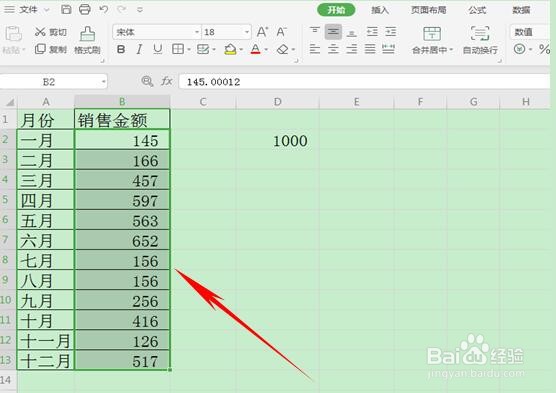Image resolution: width=556 pixels, height=393 pixels.
Task: Click the formula bar showing 145.00012
Action: pos(365,82)
